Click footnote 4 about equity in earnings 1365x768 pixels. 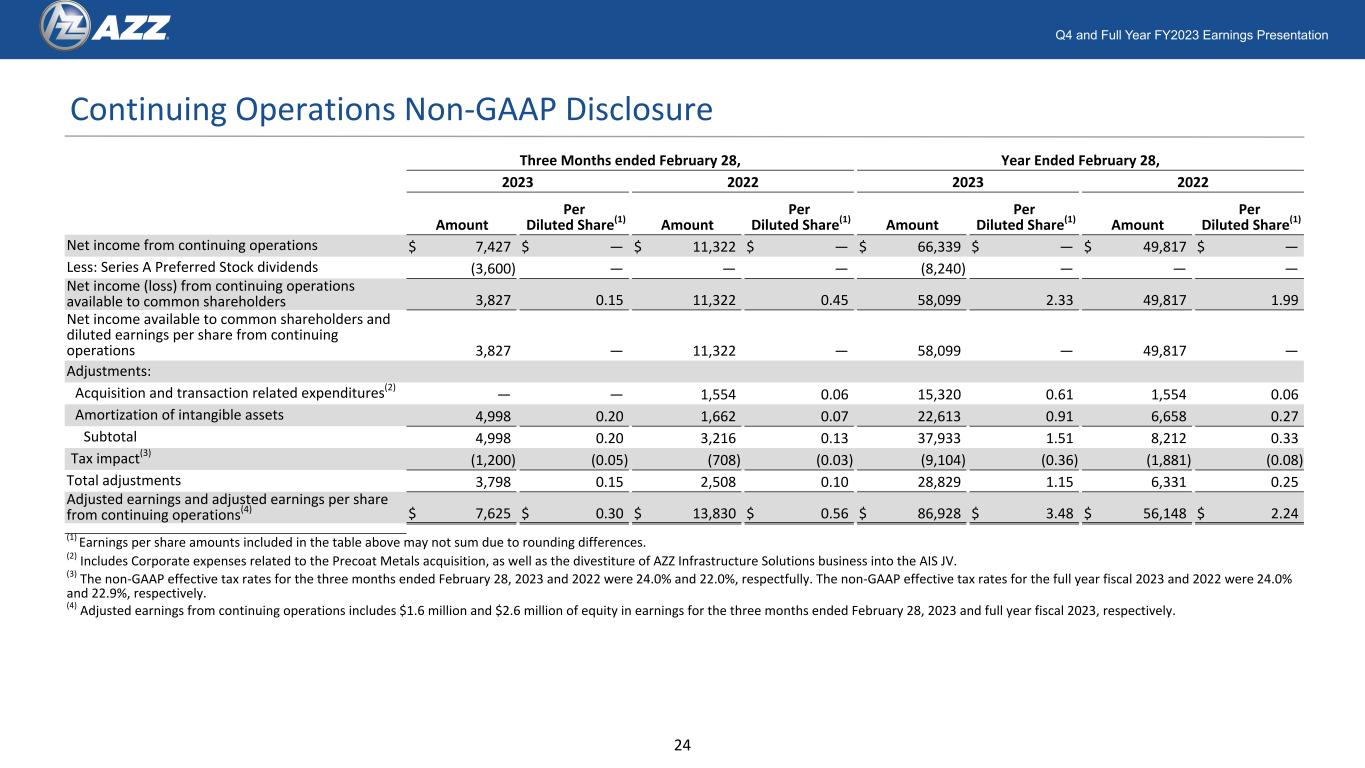pos(621,610)
